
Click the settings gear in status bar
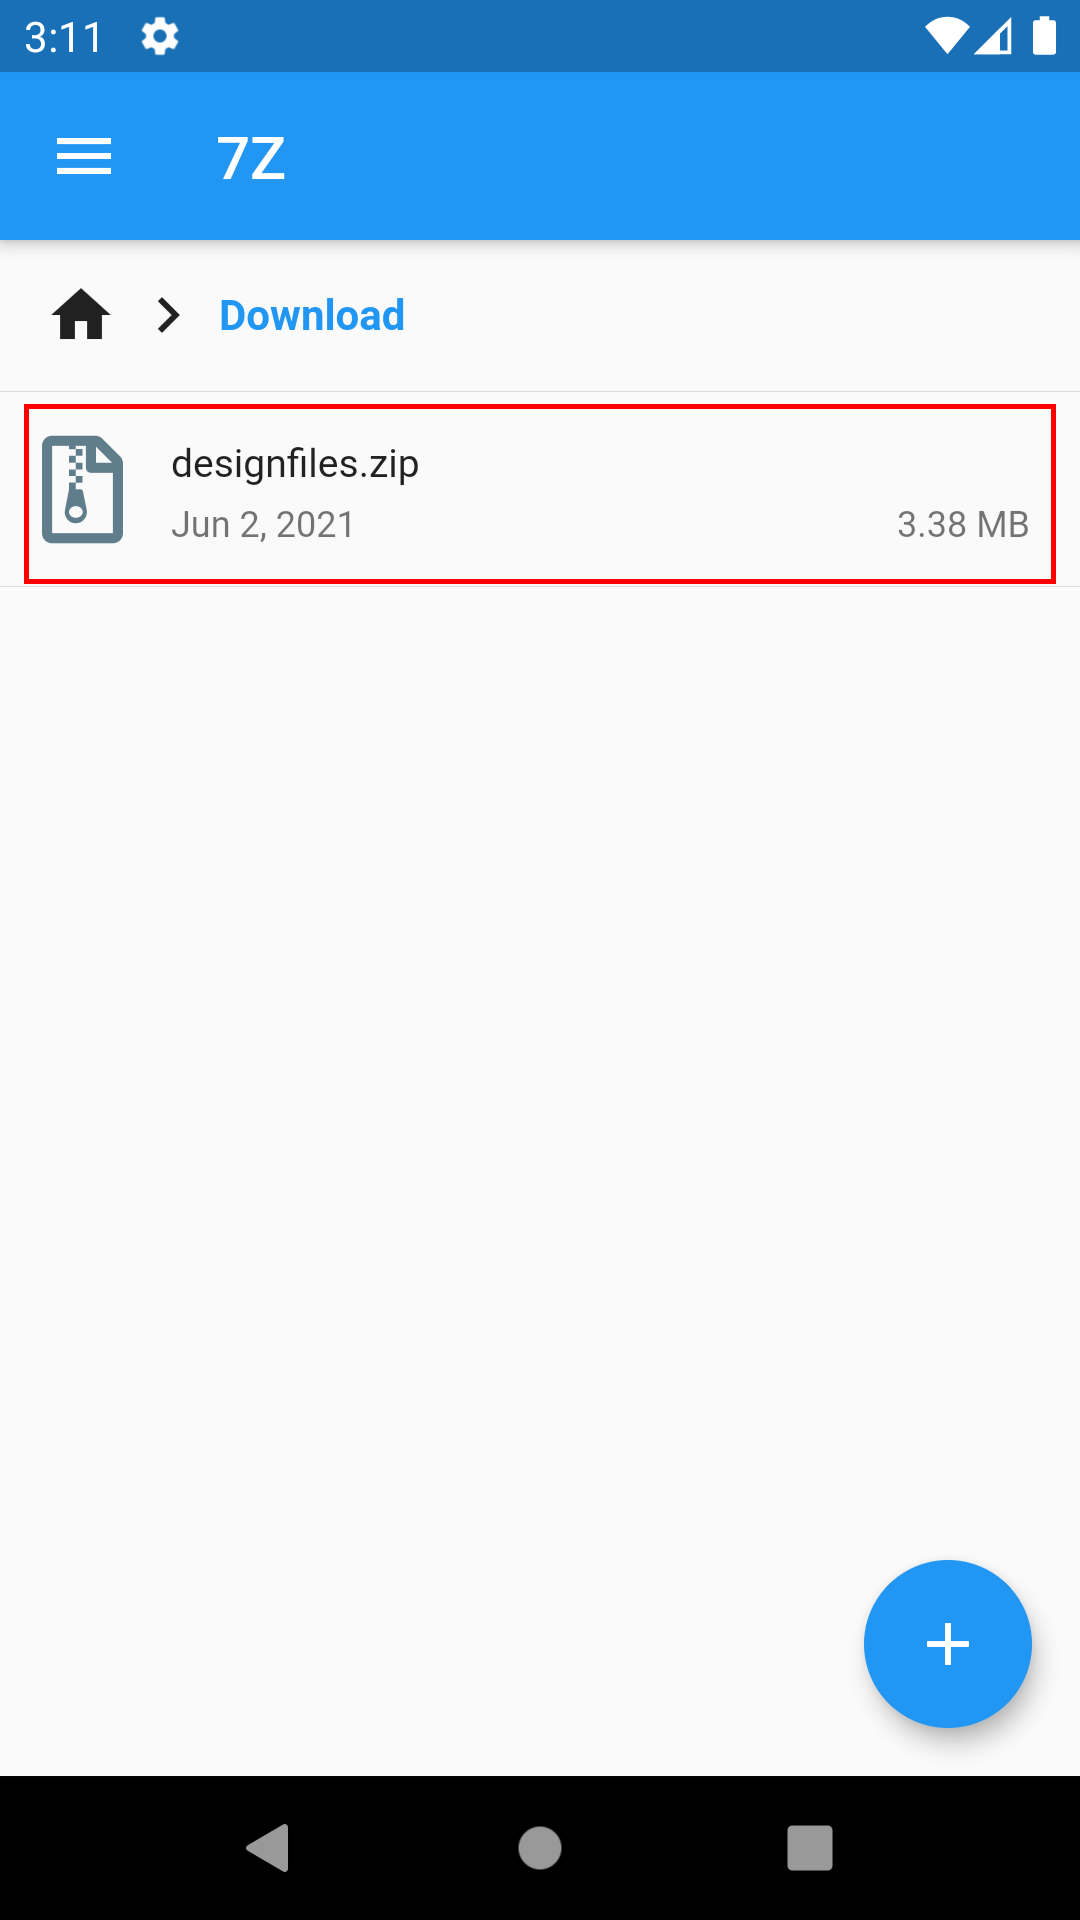[160, 37]
